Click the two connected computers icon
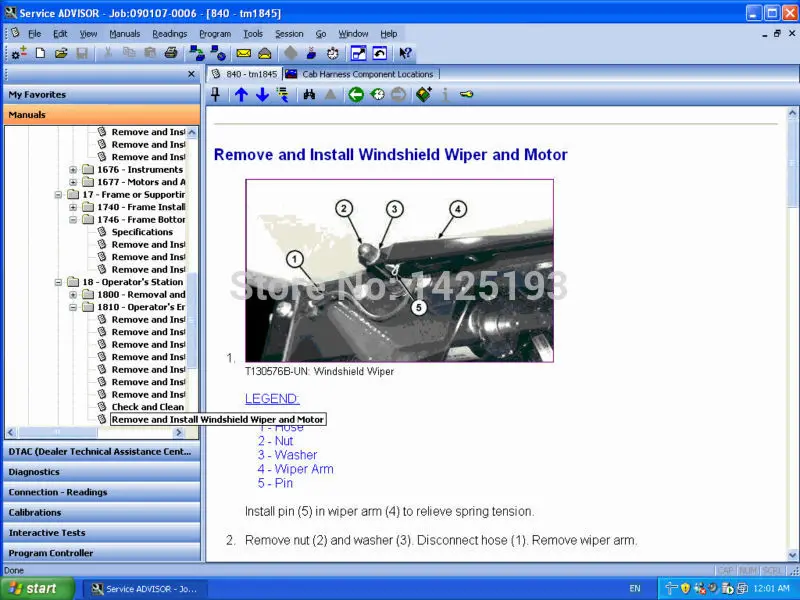Screen dimensions: 800x600 (x=196, y=53)
